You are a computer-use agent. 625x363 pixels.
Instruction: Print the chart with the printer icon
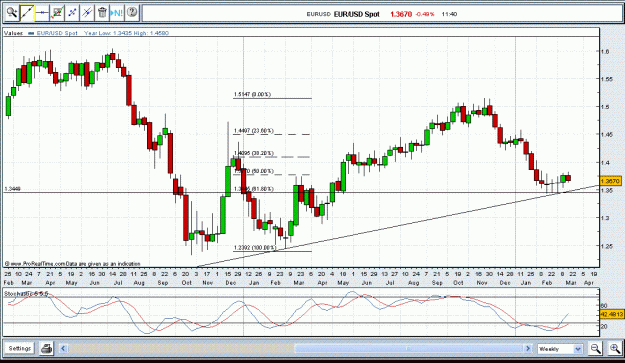47,349
